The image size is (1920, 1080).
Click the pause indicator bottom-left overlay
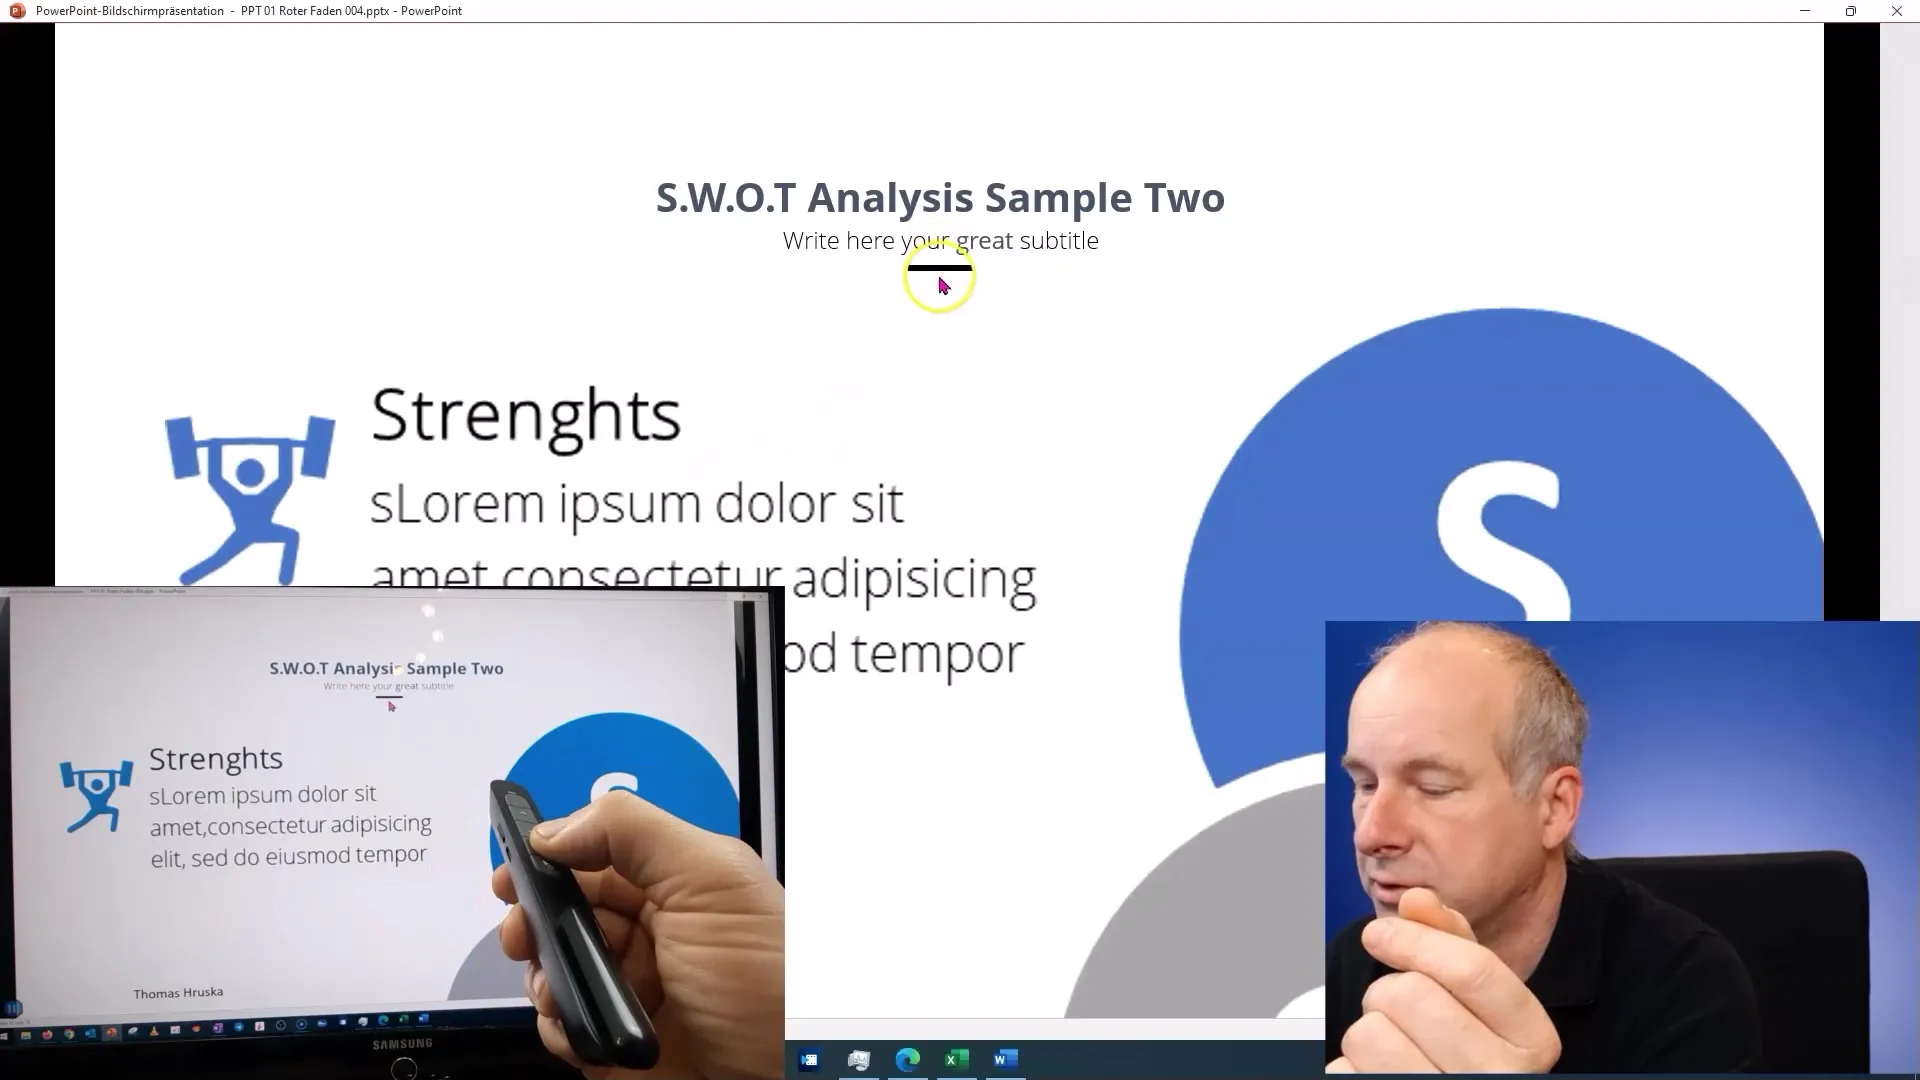click(x=13, y=1007)
